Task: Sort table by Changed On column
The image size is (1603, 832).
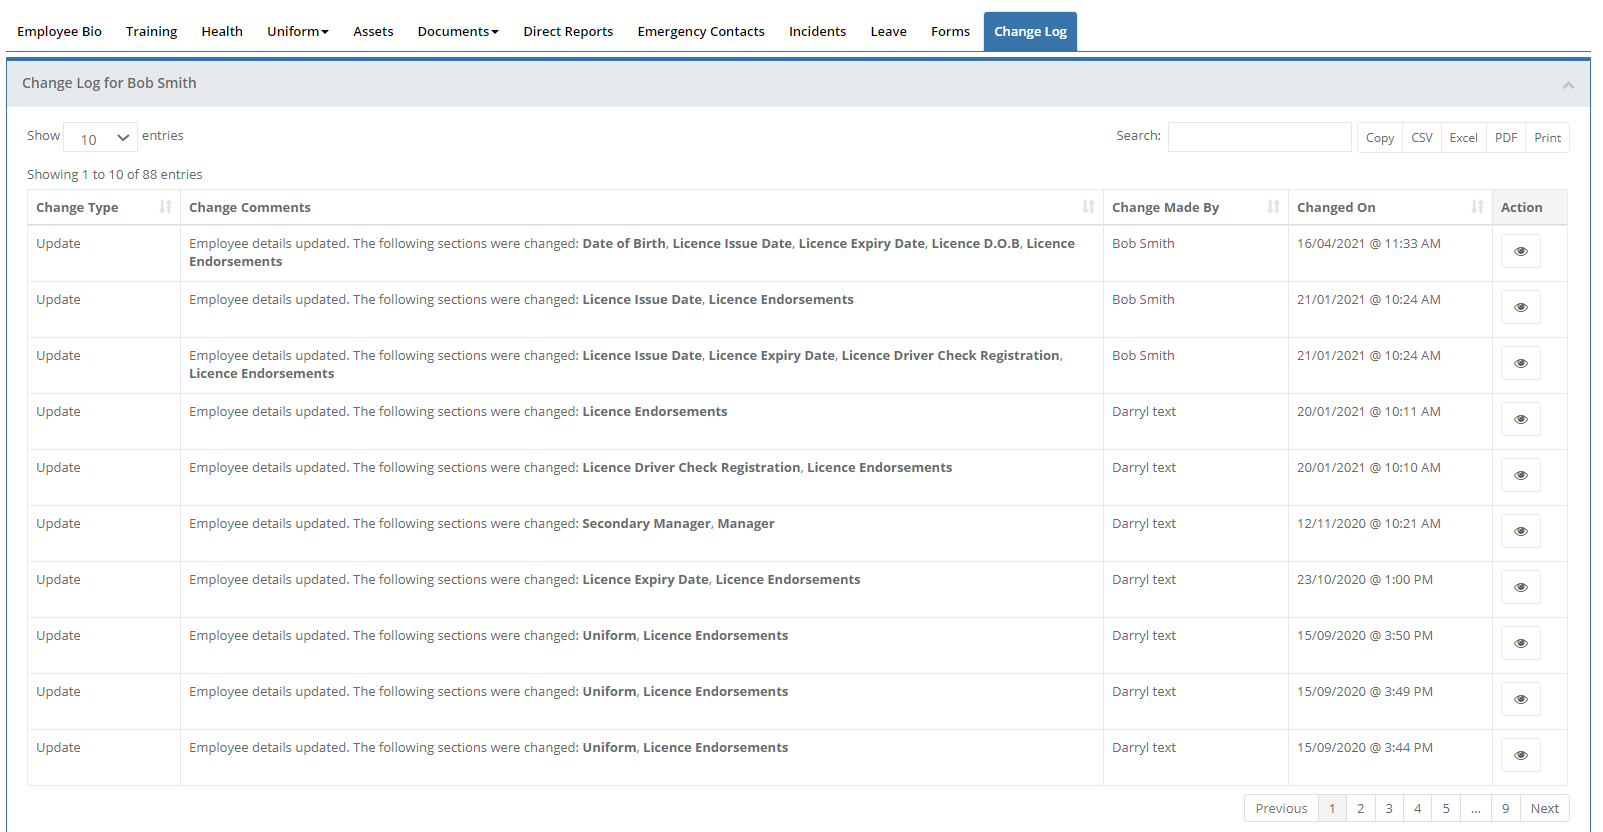Action: click(1390, 207)
